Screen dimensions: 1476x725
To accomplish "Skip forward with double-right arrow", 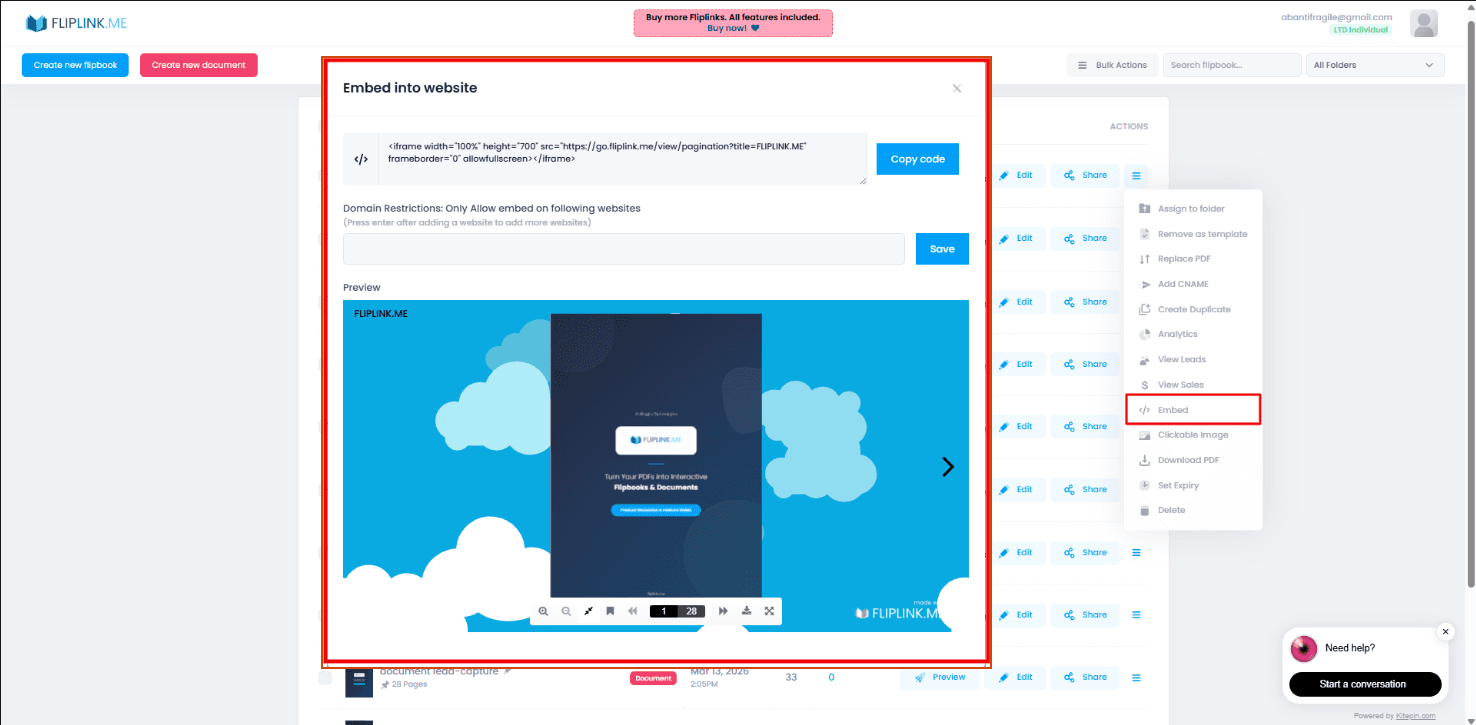I will (723, 611).
